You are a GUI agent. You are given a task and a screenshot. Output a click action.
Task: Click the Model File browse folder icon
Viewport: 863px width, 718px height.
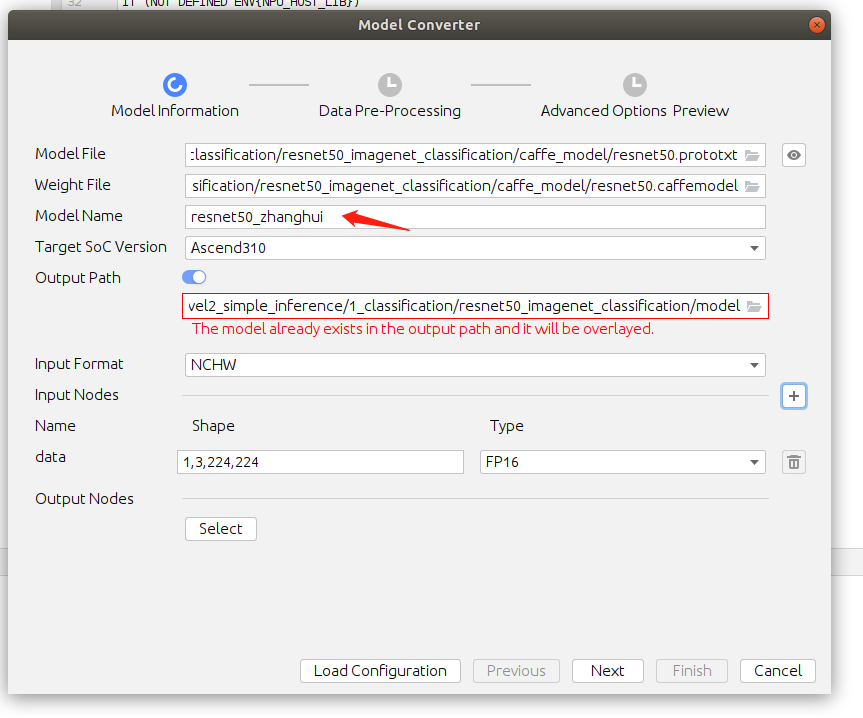pyautogui.click(x=752, y=155)
